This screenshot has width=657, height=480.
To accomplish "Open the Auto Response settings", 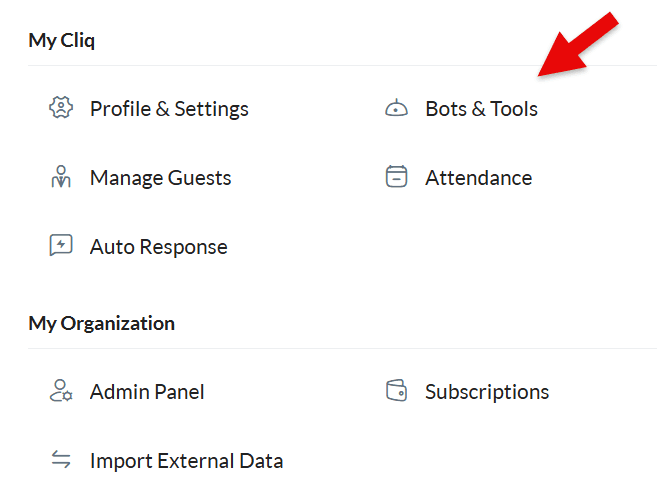I will (x=159, y=247).
